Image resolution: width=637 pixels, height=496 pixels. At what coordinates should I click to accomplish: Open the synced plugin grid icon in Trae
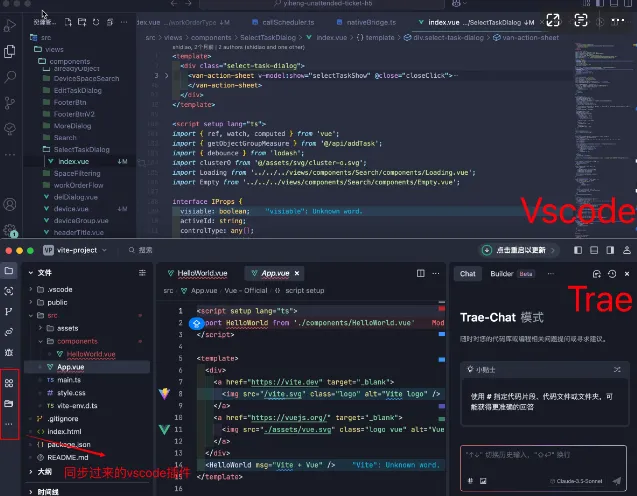click(x=9, y=383)
